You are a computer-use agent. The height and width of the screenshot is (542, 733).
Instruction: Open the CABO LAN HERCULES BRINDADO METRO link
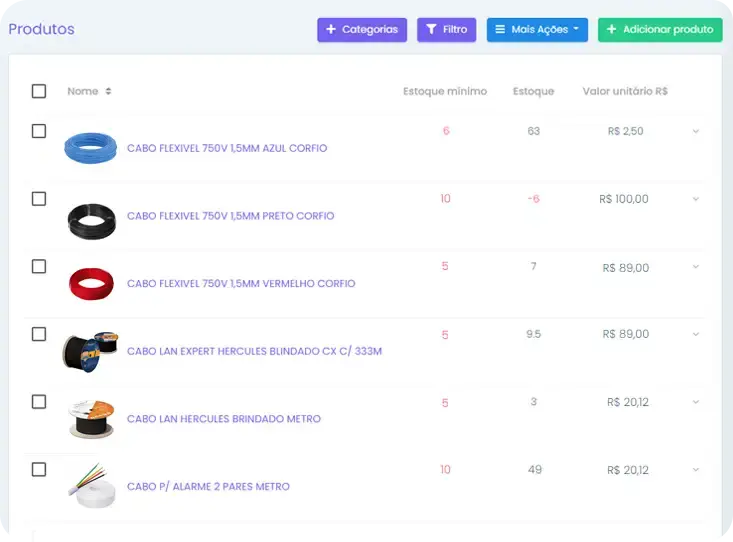pos(224,419)
